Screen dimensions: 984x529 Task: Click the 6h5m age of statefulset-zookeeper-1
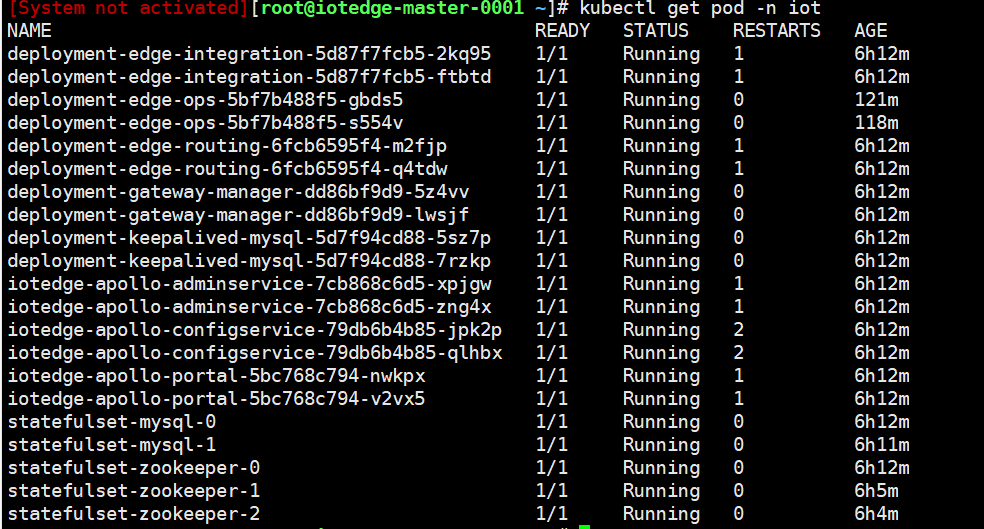tap(876, 491)
